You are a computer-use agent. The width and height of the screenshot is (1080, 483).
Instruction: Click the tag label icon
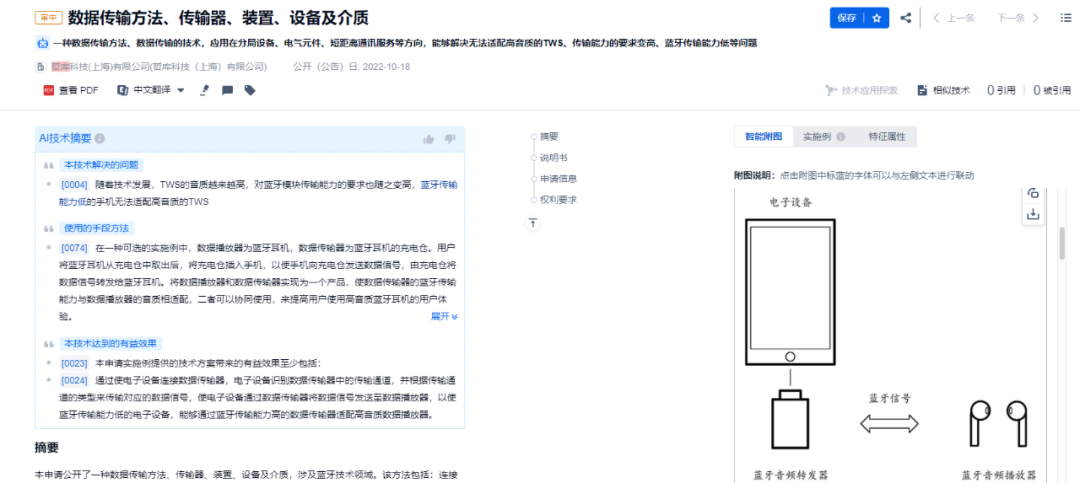250,90
